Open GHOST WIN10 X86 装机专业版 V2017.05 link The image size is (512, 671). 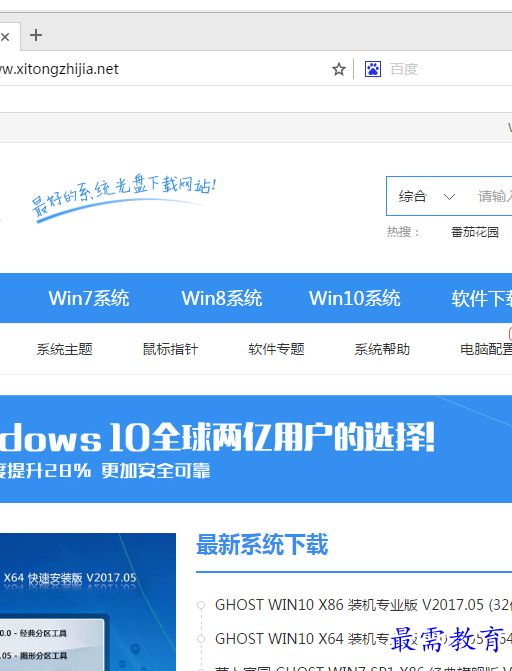363,605
